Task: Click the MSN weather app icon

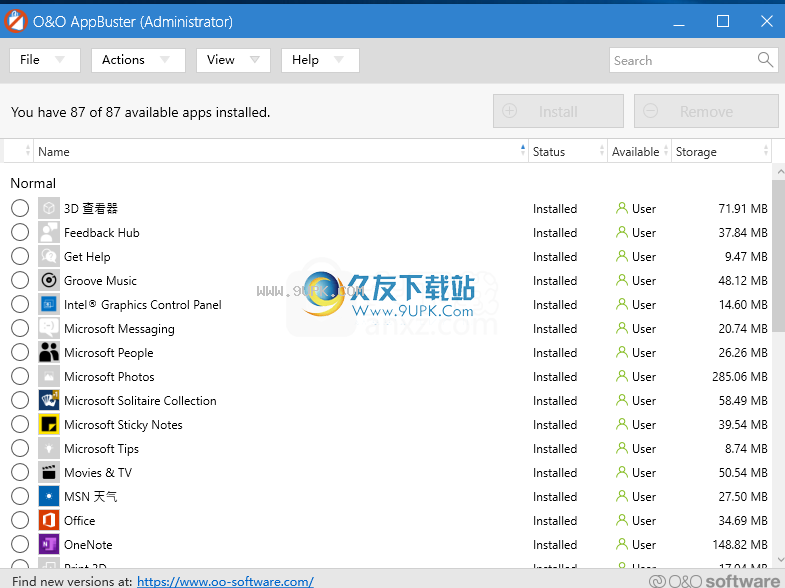Action: 49,496
